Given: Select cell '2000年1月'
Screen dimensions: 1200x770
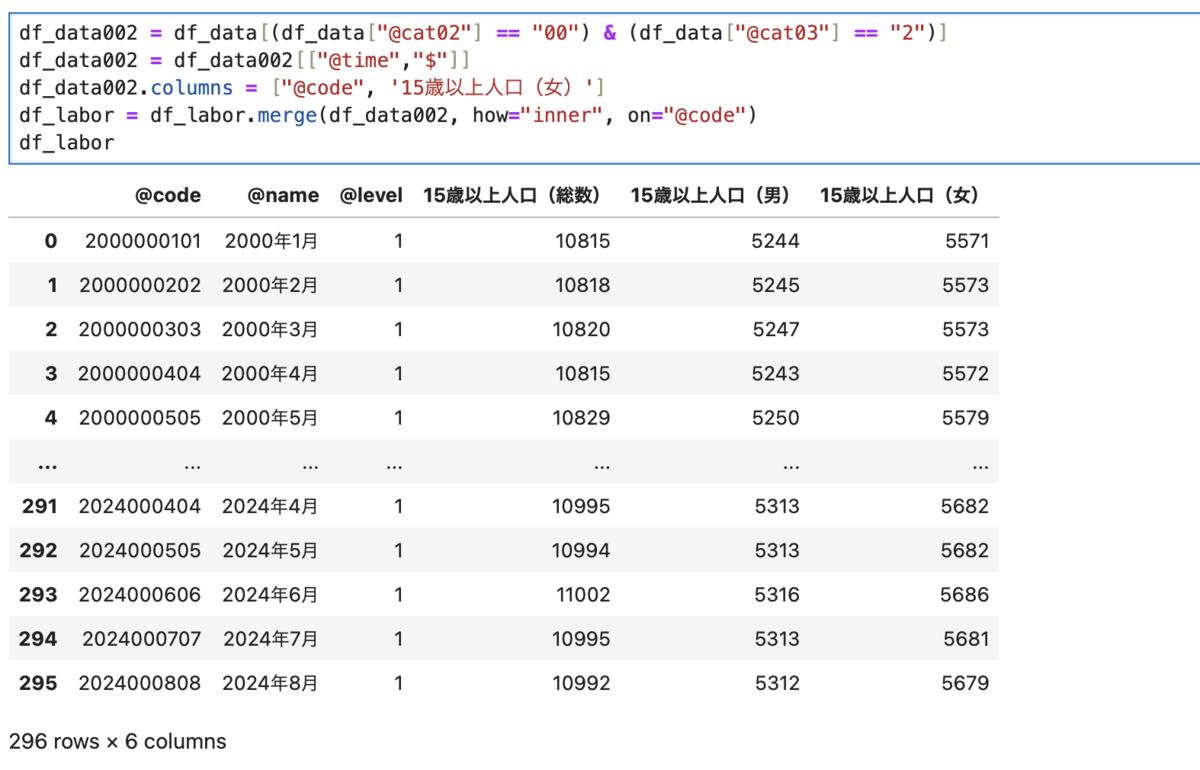Looking at the screenshot, I should tap(272, 241).
